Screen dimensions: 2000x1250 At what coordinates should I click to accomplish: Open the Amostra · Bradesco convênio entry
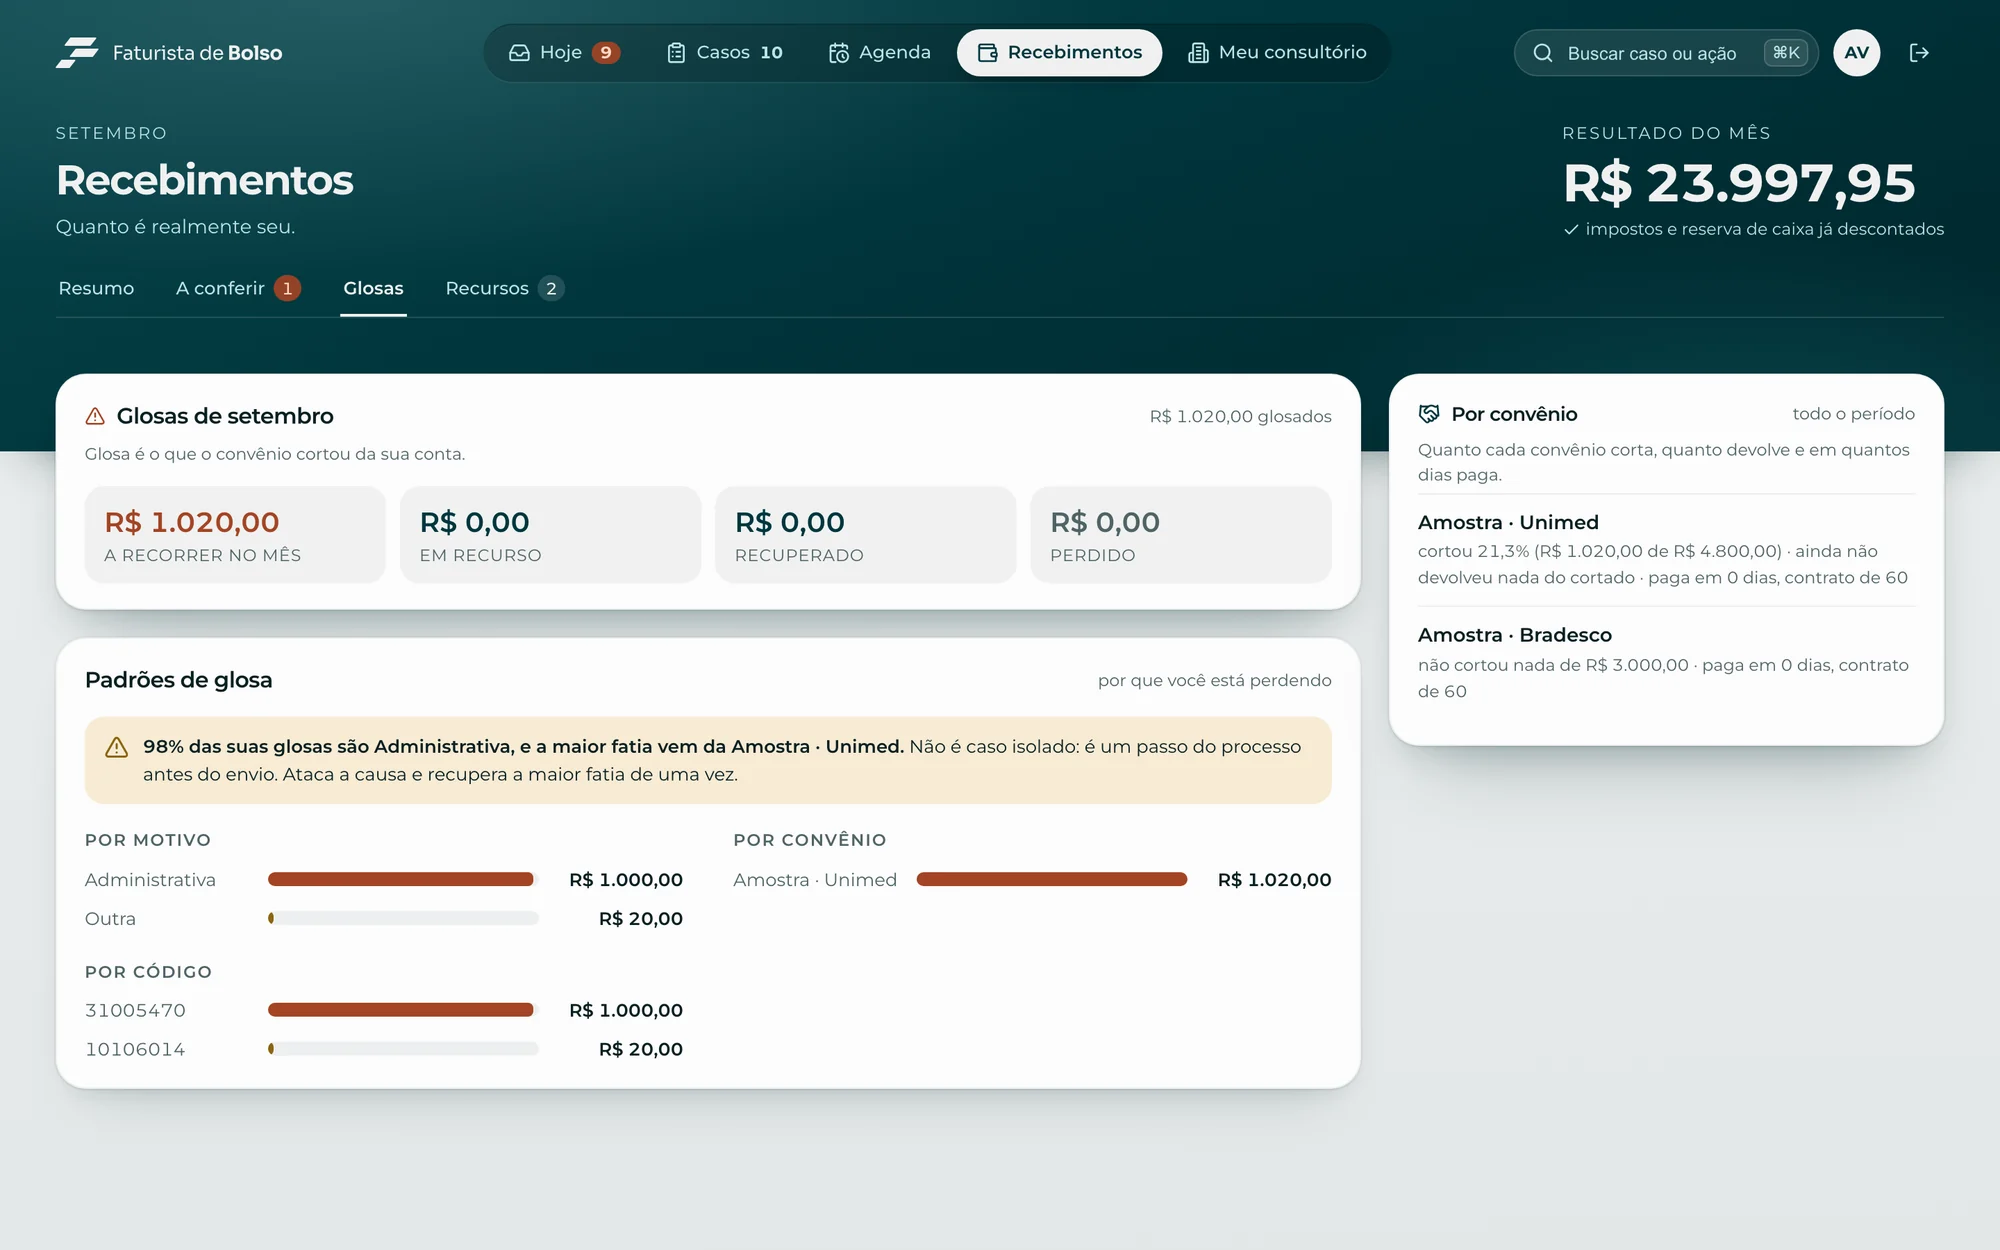pos(1666,663)
